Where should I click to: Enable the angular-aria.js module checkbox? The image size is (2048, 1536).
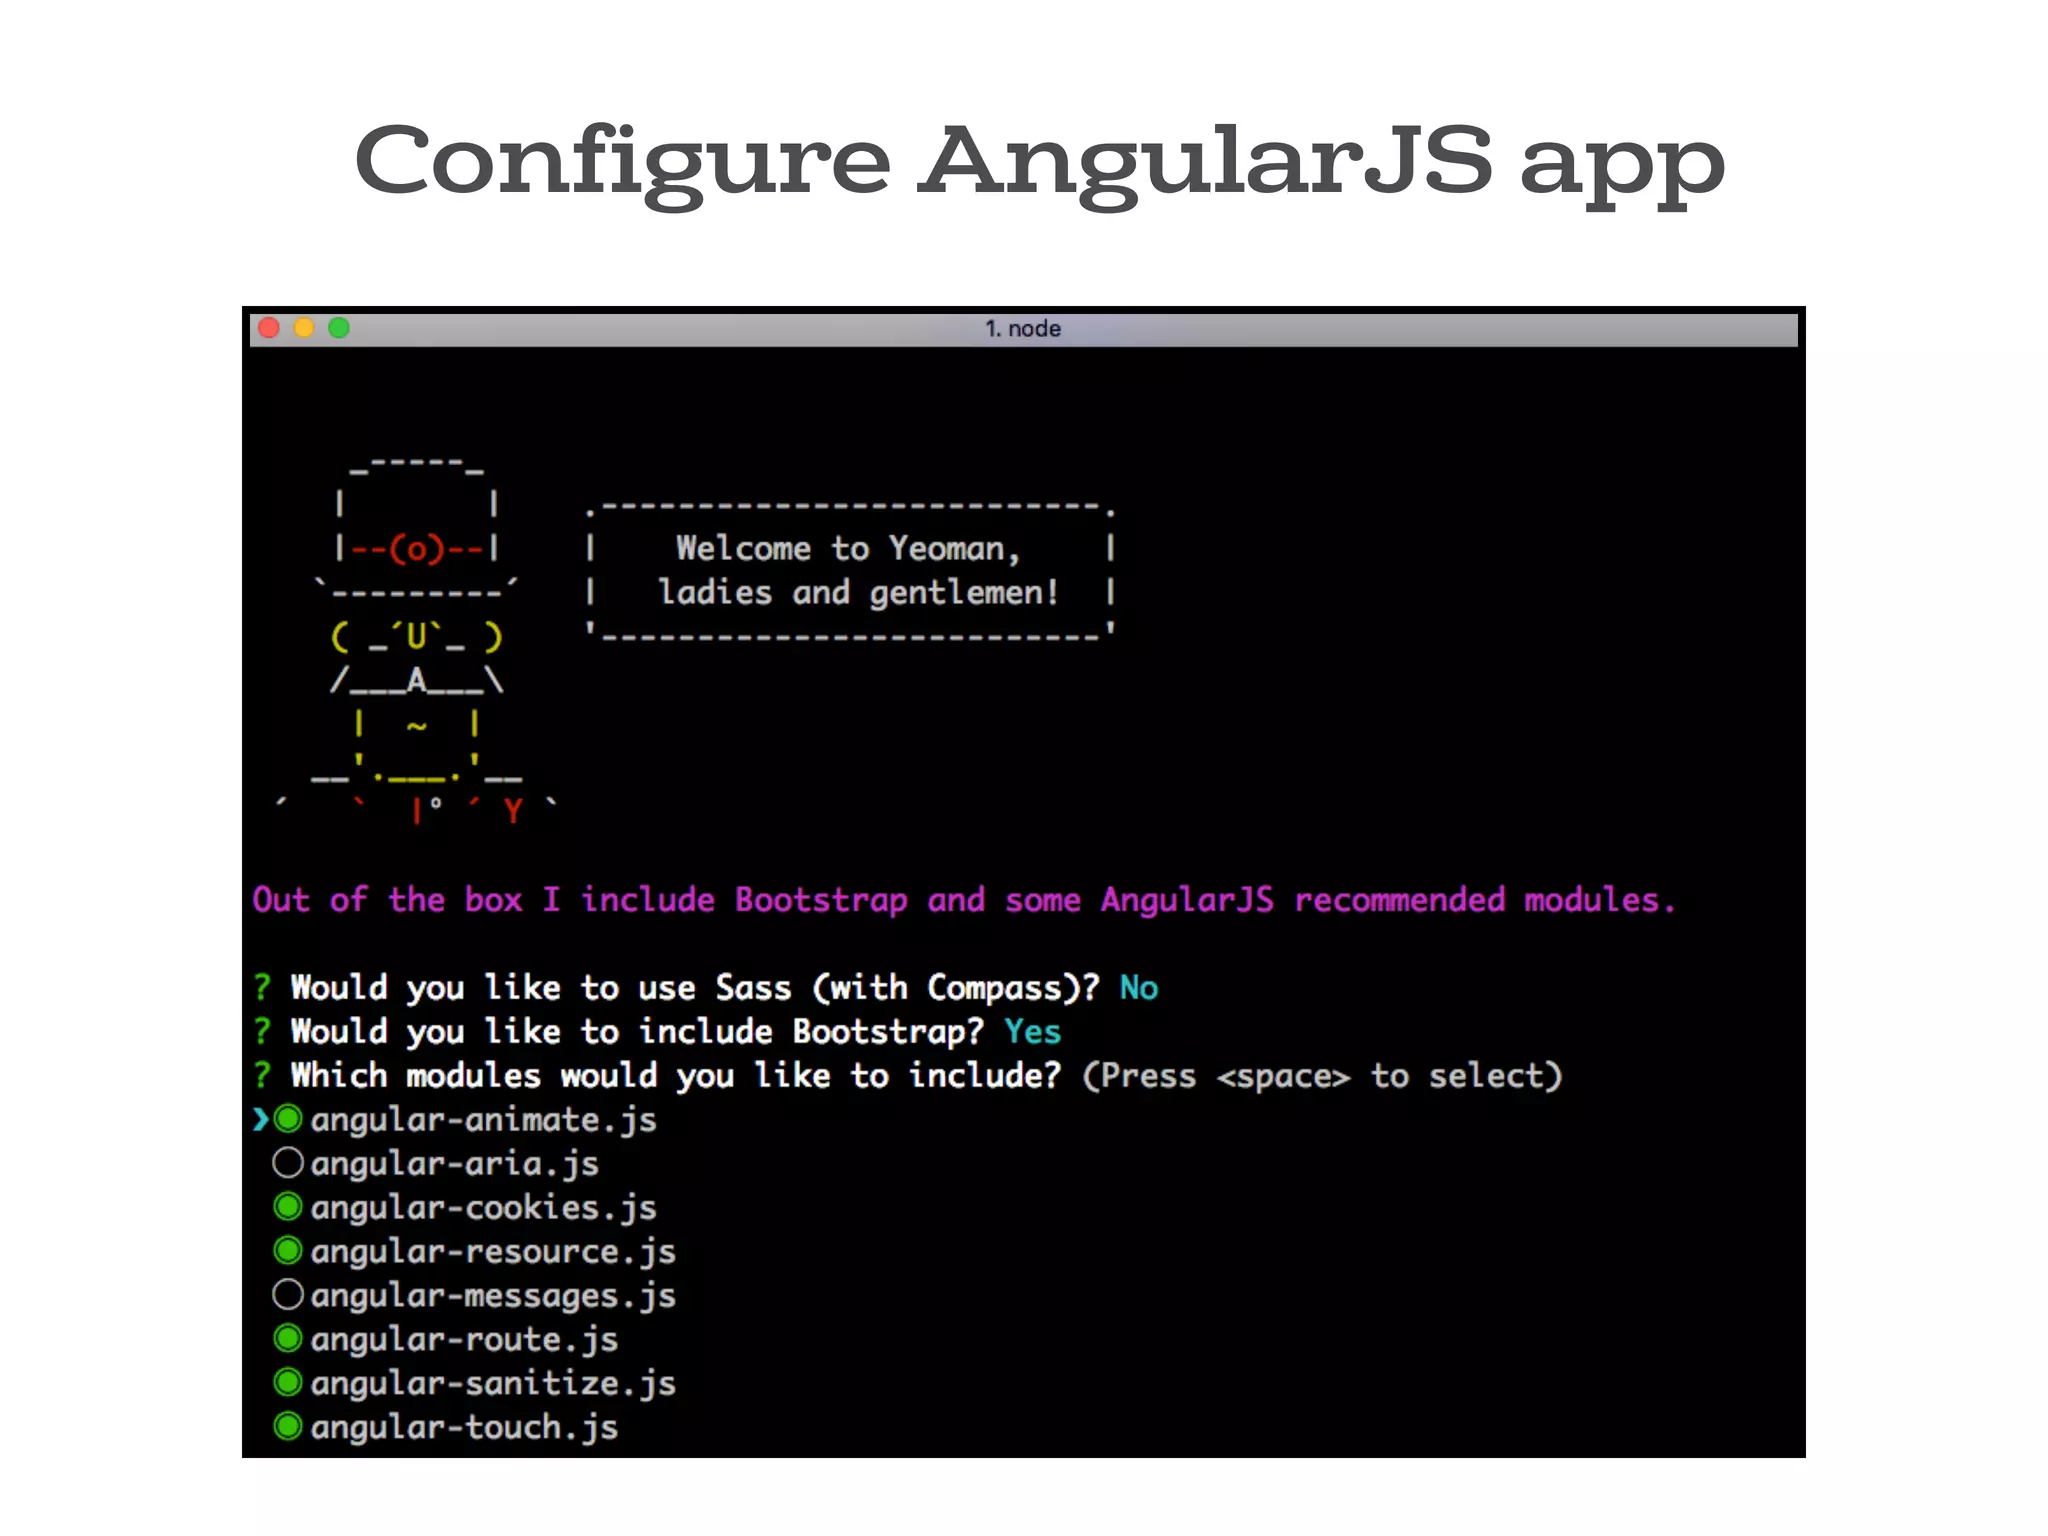click(x=288, y=1162)
